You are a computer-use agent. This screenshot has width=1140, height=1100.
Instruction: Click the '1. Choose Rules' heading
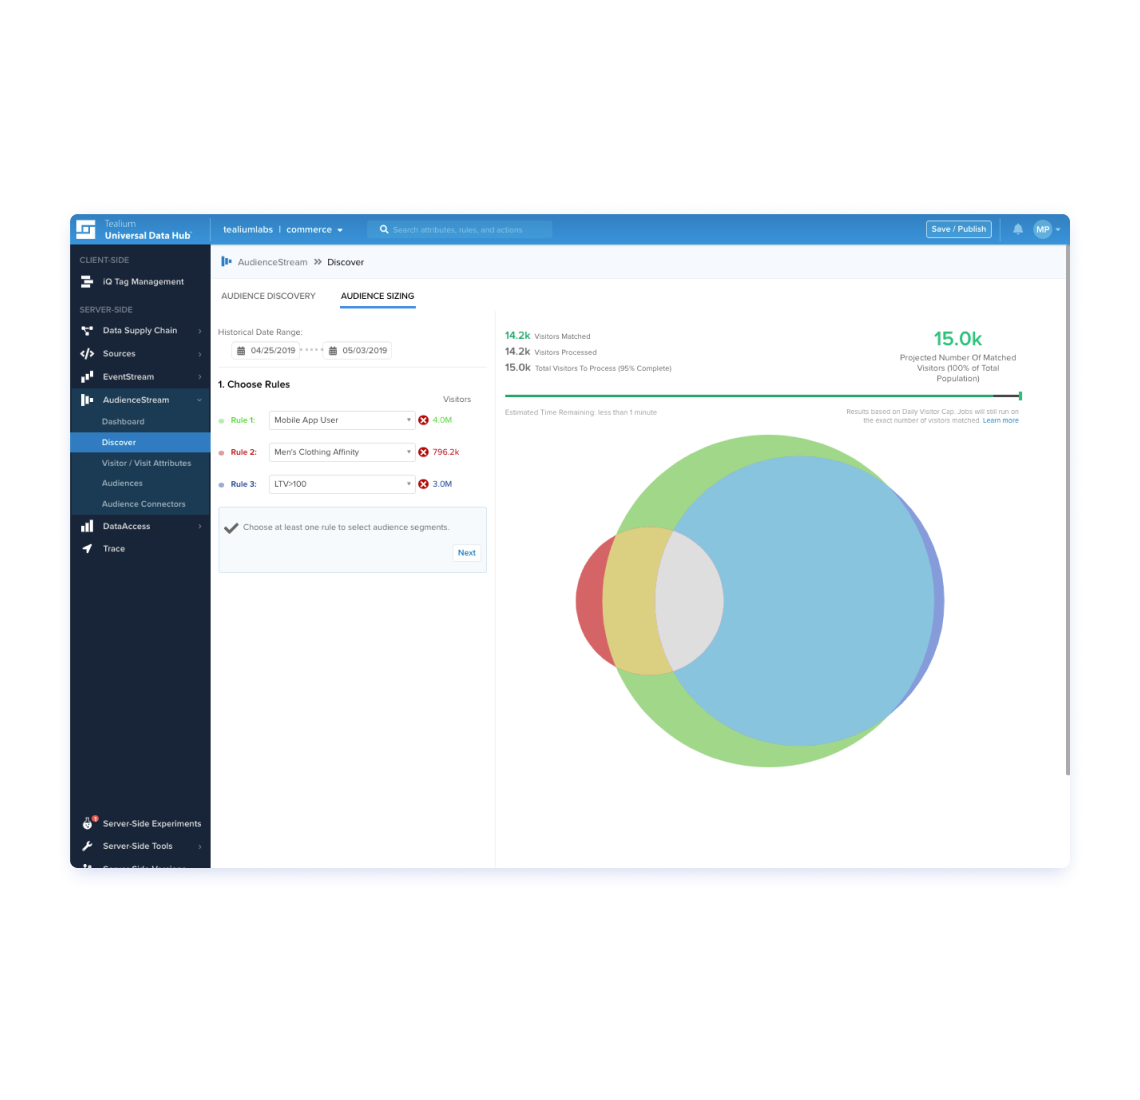point(254,384)
